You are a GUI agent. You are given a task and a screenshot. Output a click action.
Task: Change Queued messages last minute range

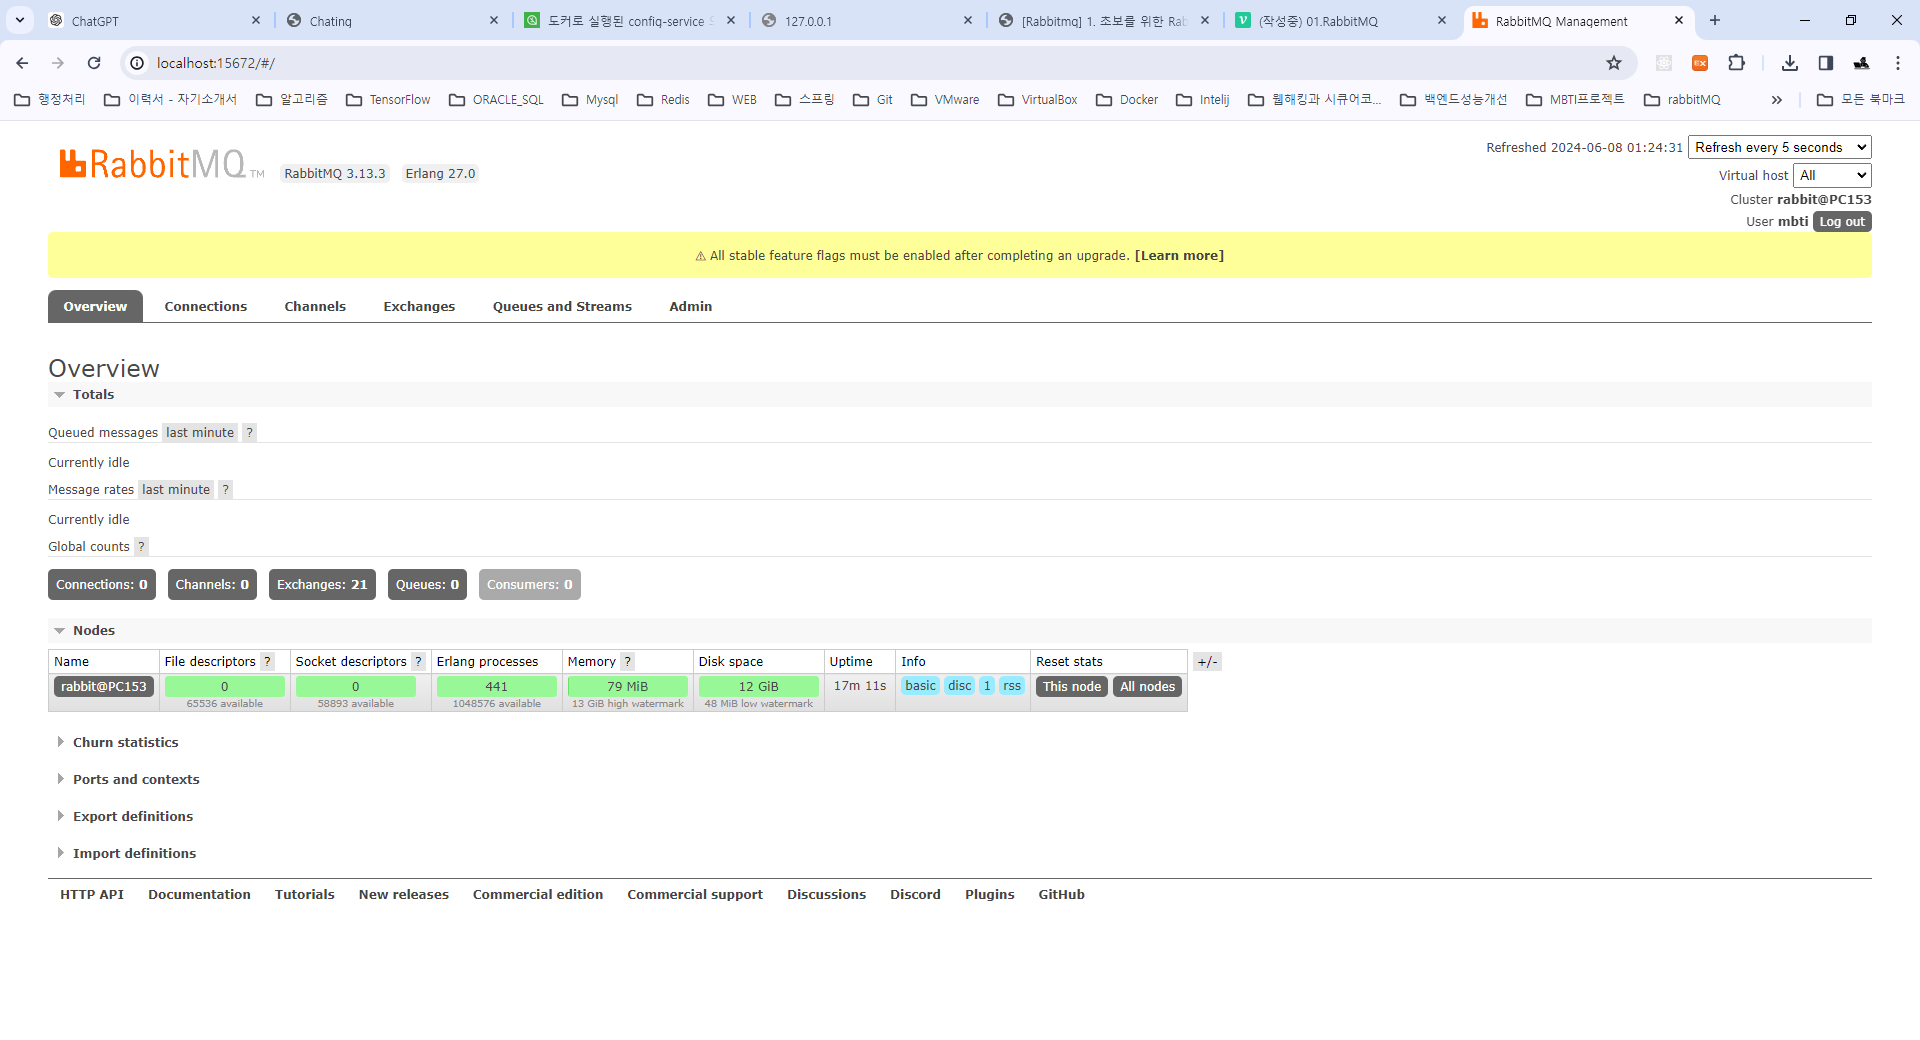200,433
